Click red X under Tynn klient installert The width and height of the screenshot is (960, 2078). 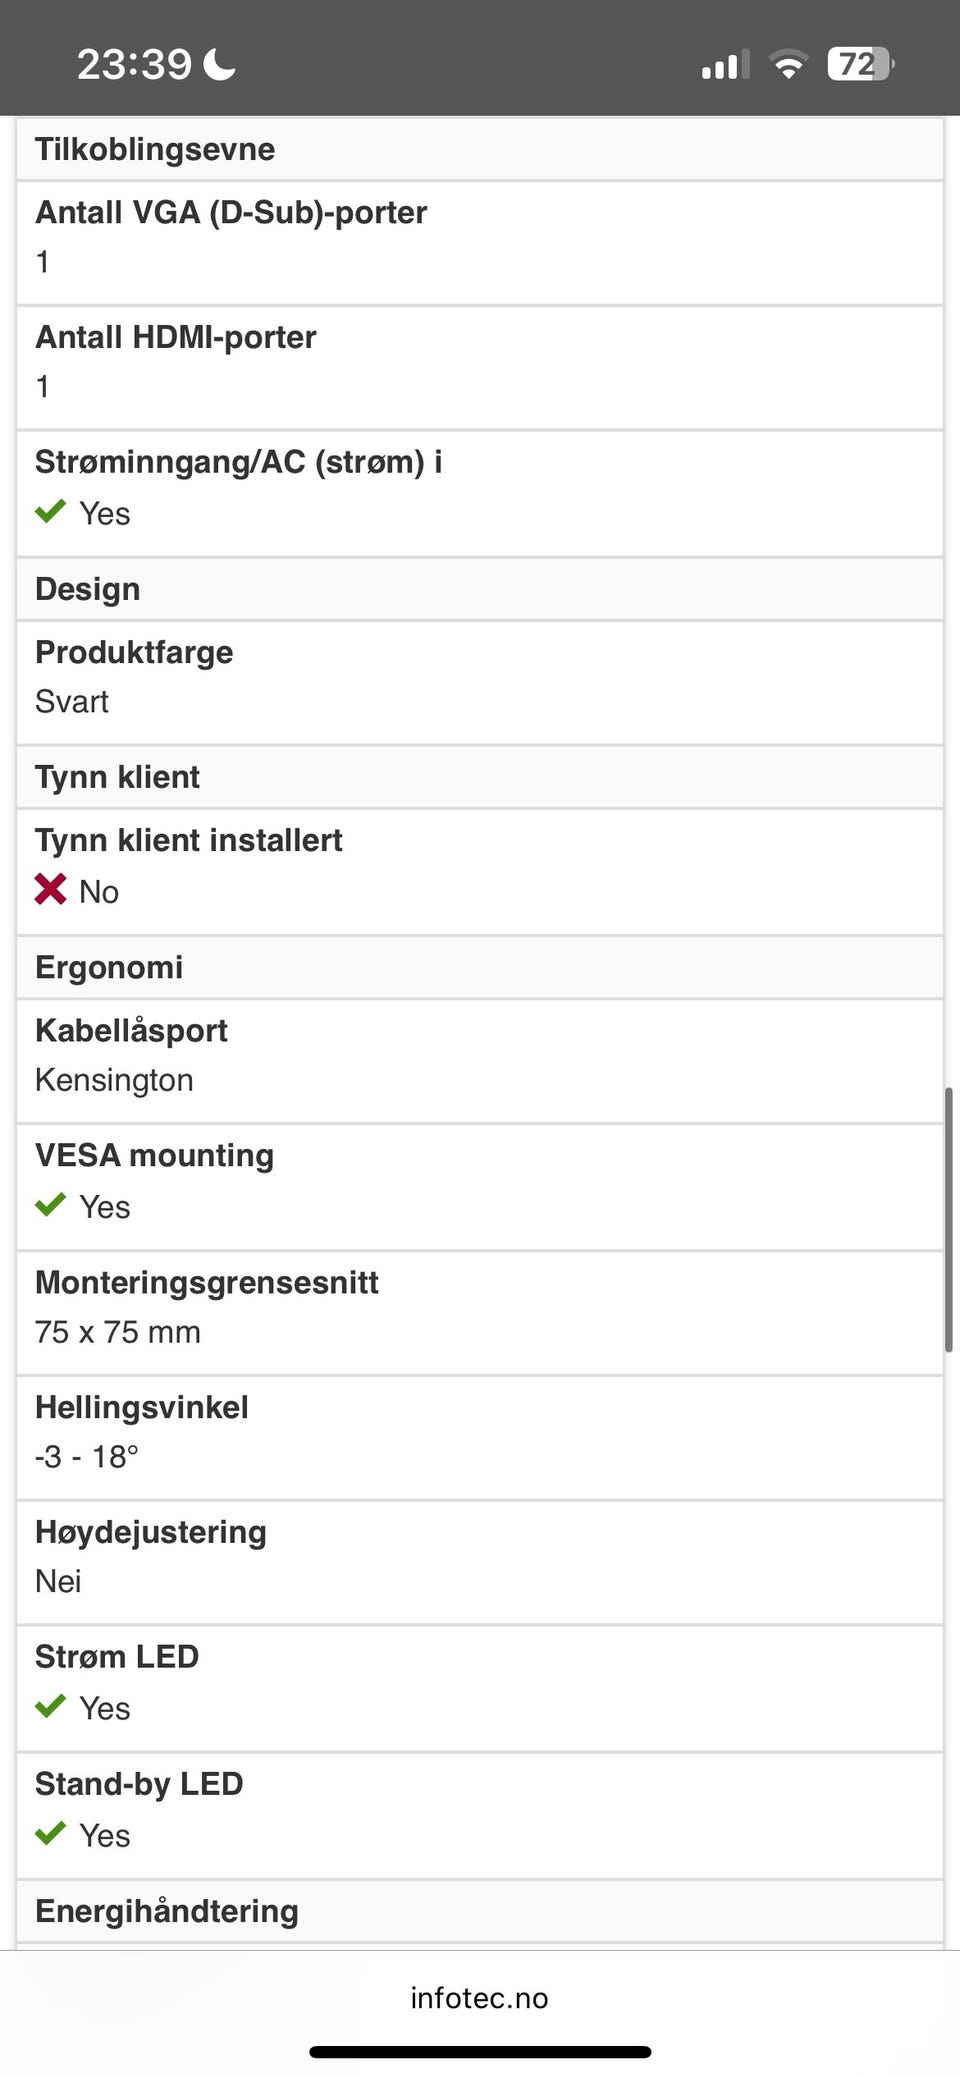(x=50, y=890)
